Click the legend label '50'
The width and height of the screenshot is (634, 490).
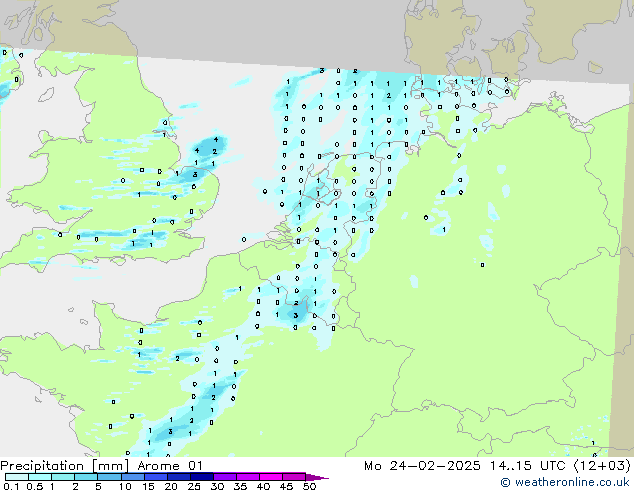pyautogui.click(x=309, y=486)
